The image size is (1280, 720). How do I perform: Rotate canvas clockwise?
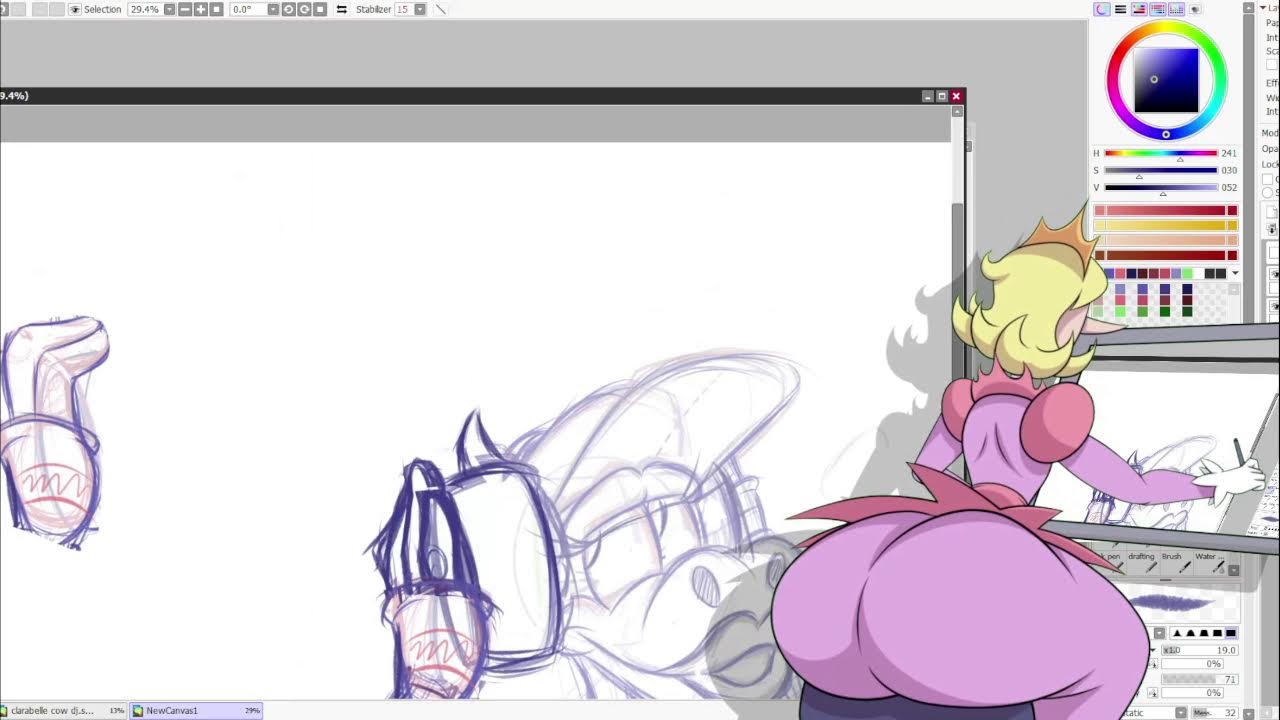point(304,9)
